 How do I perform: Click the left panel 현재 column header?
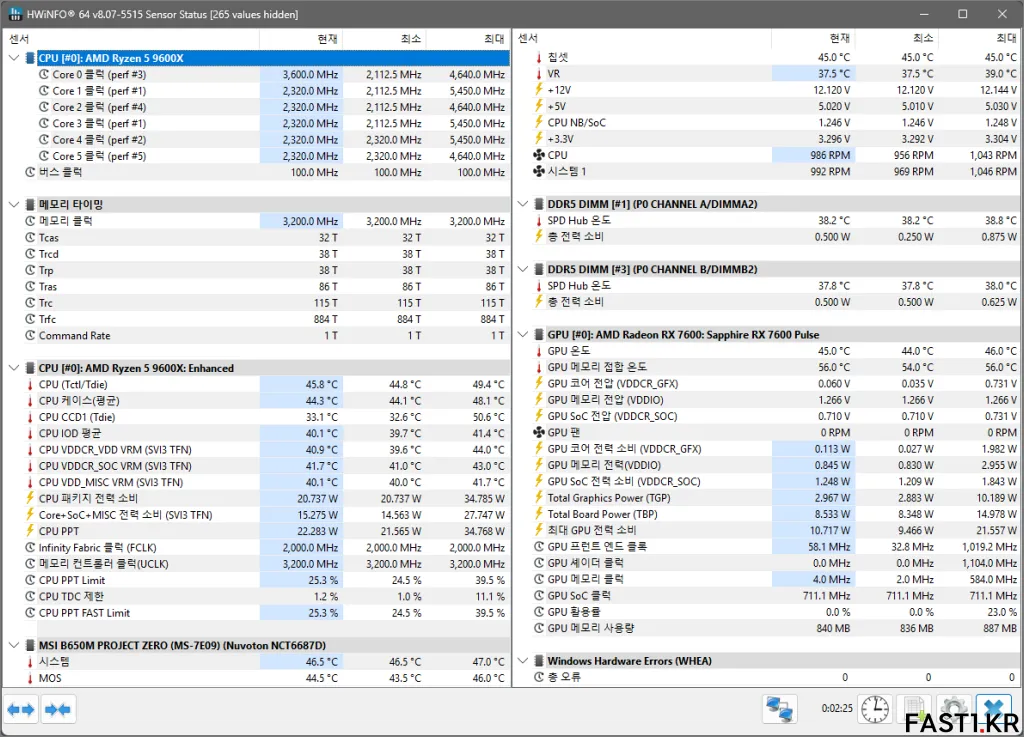(301, 39)
